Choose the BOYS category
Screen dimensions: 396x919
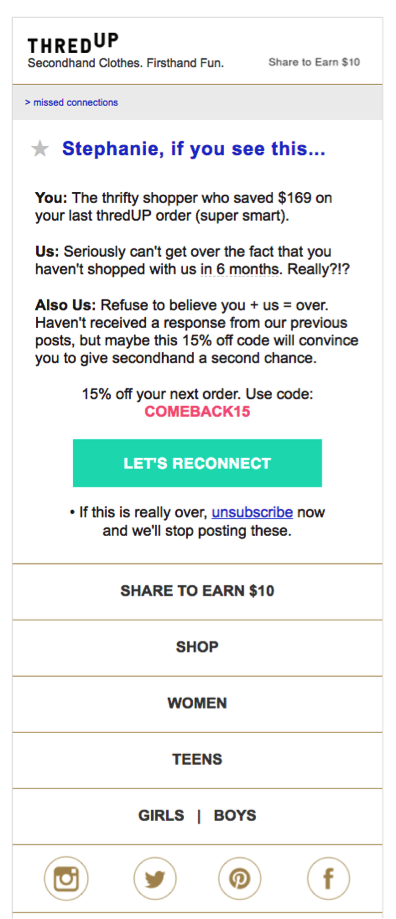235,816
